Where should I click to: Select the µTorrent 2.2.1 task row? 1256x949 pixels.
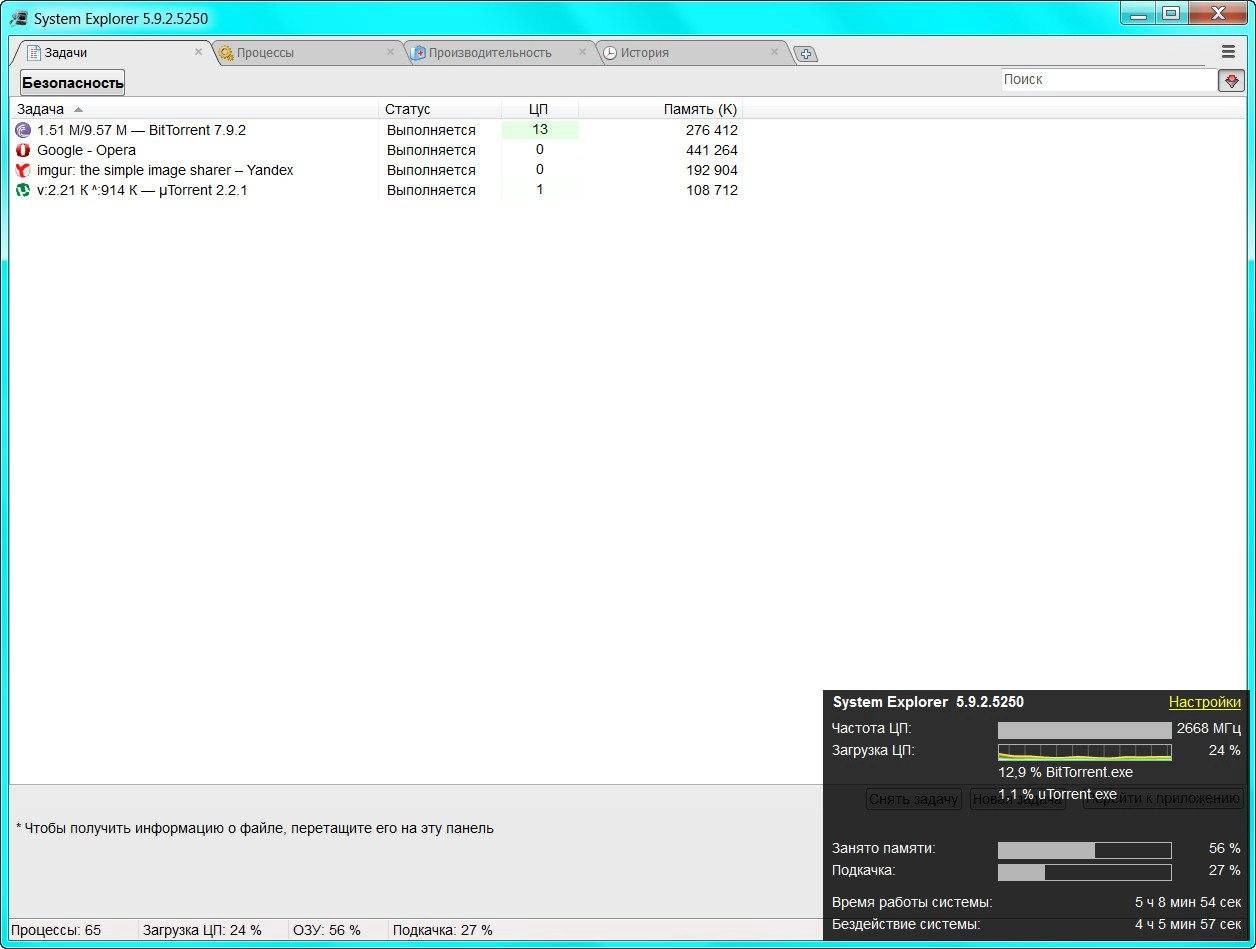coord(376,190)
